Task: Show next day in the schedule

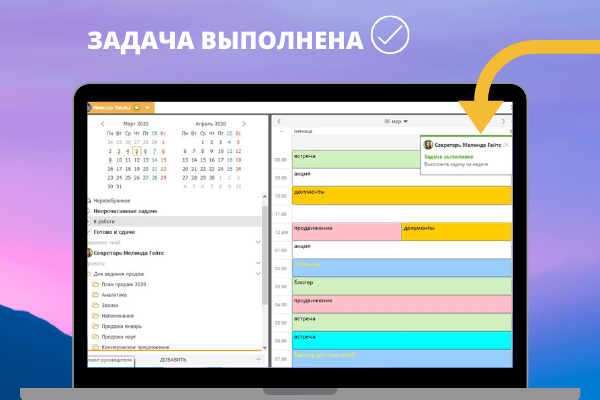Action: click(x=503, y=122)
